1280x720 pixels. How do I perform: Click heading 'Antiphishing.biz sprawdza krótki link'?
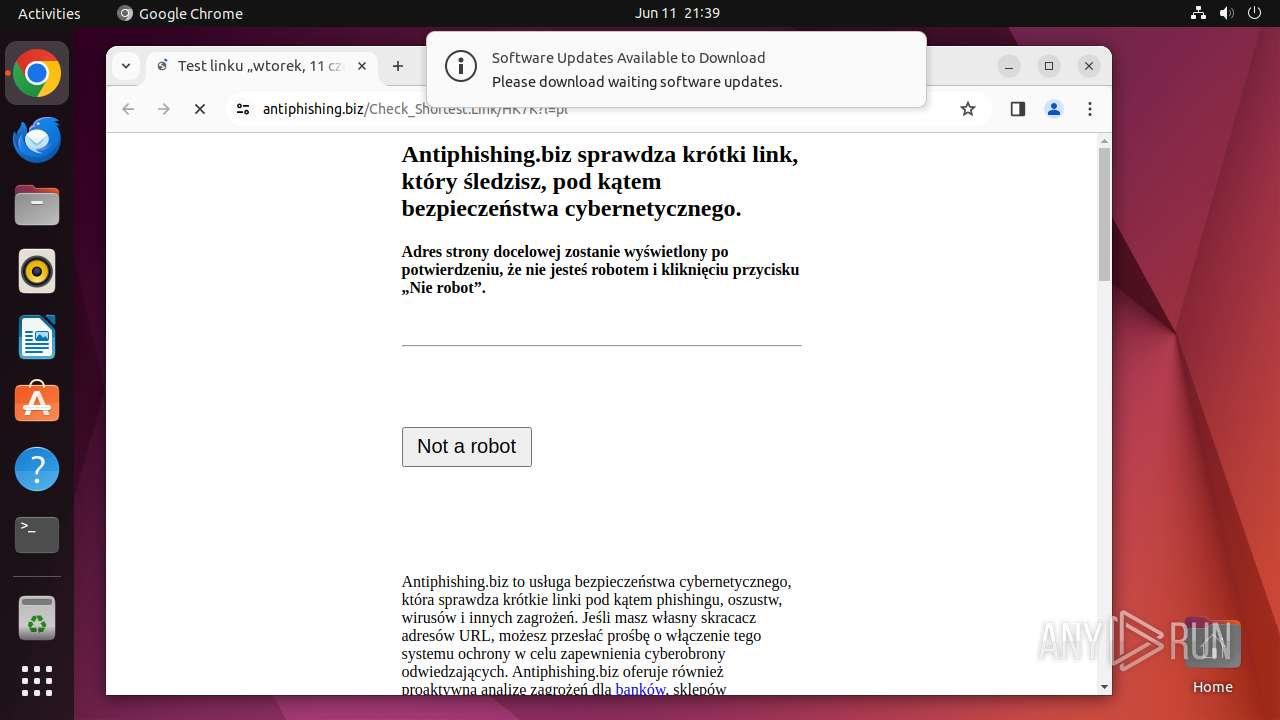[x=600, y=182]
